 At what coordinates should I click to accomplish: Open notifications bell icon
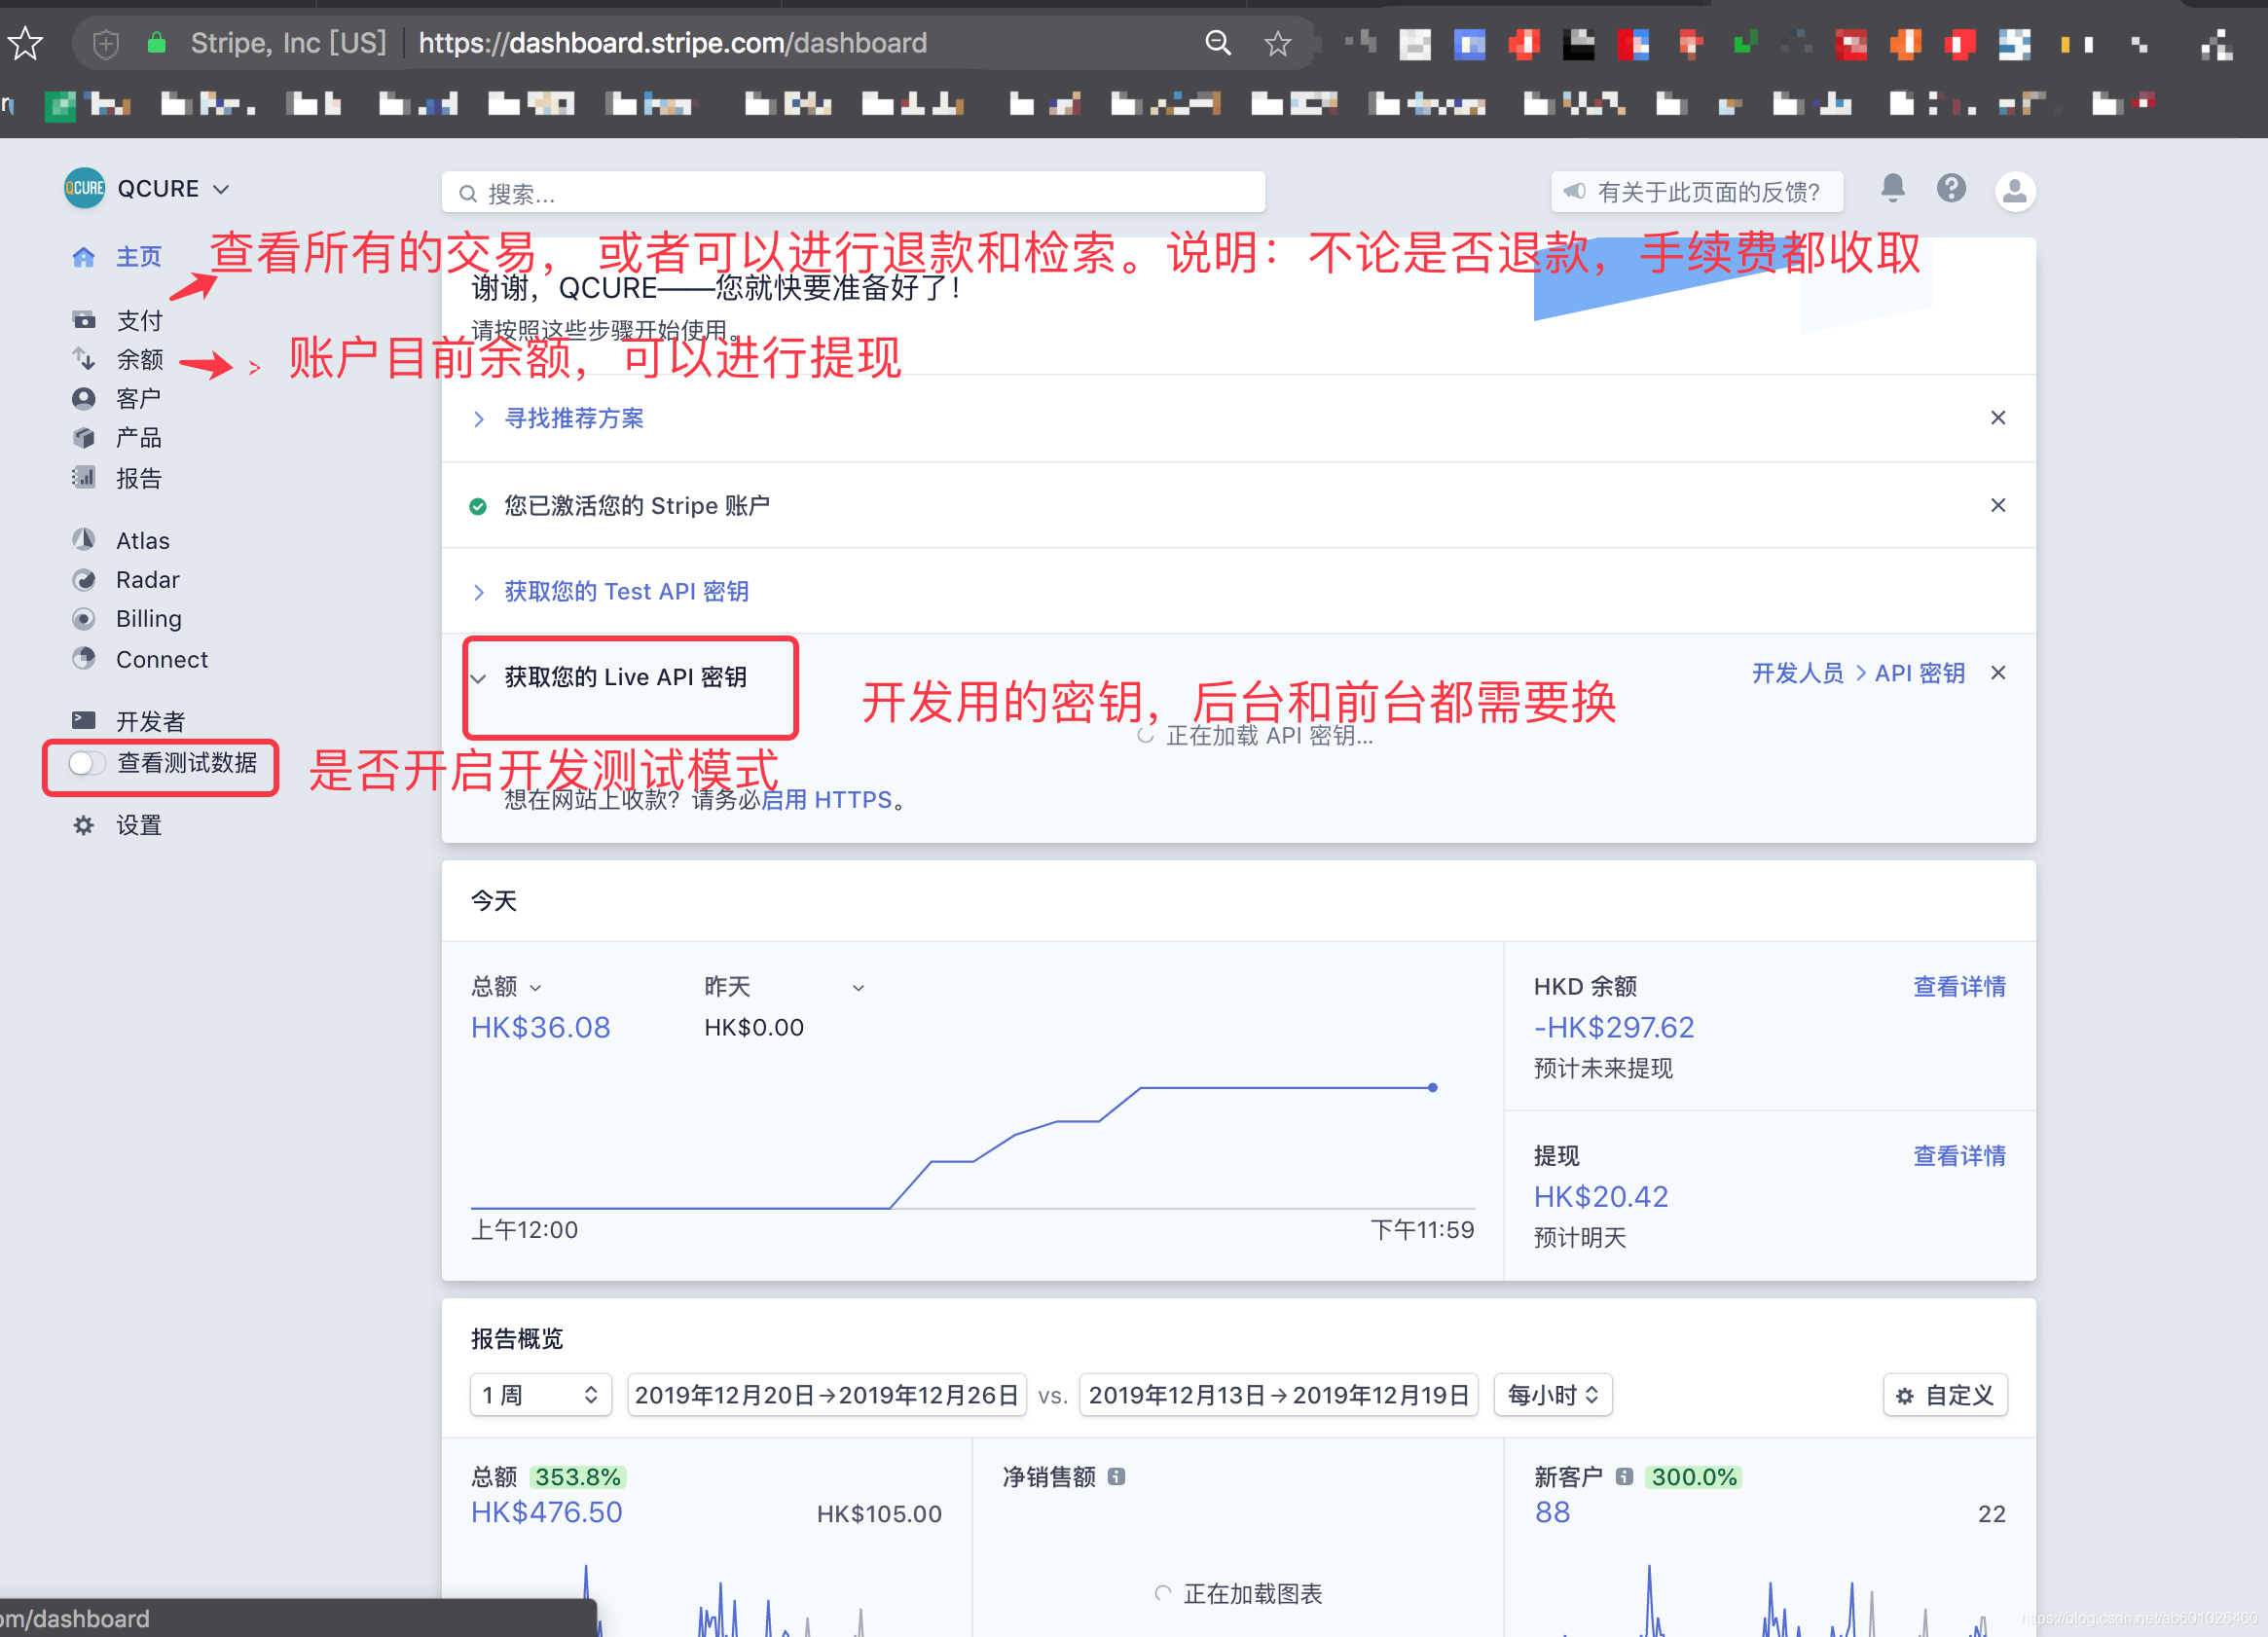(1892, 188)
